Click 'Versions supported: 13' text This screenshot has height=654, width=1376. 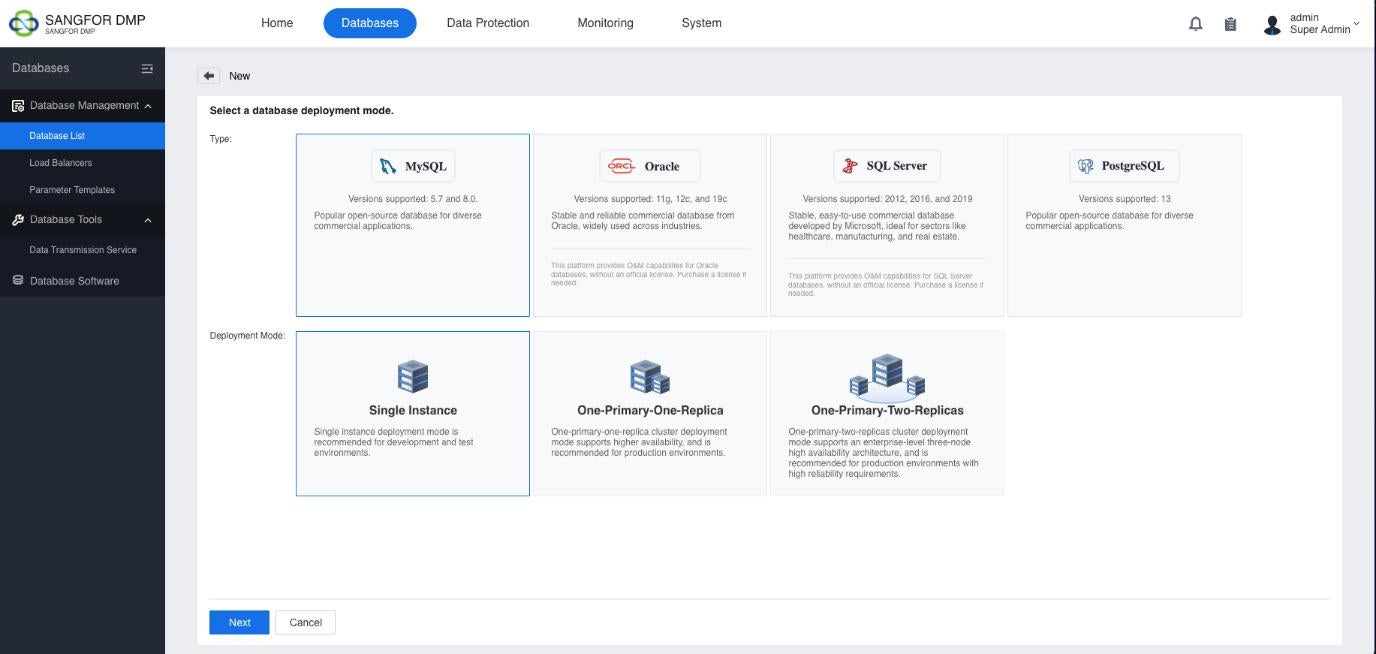[1124, 199]
